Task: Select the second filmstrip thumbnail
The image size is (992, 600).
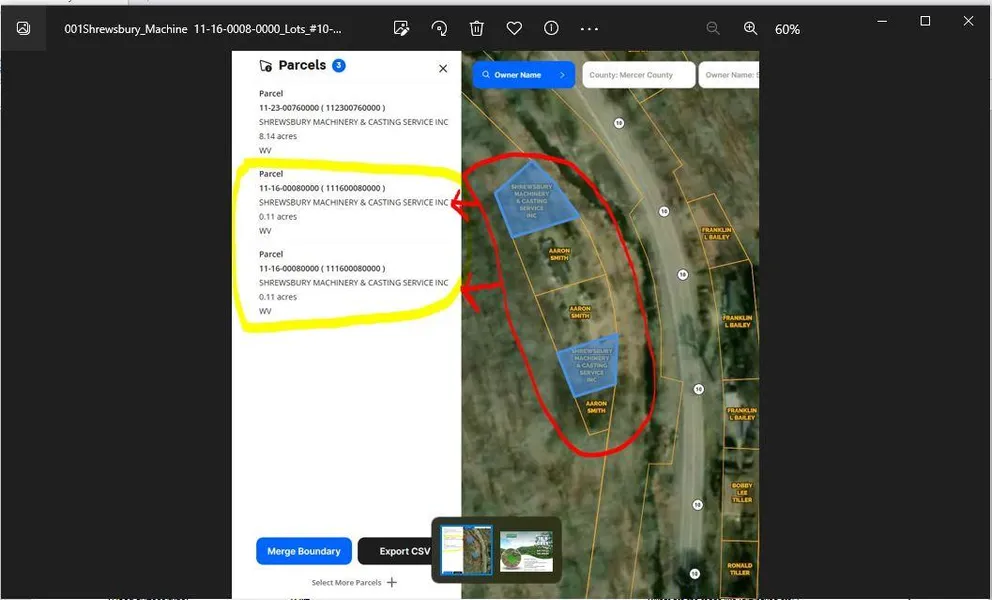Action: [526, 551]
